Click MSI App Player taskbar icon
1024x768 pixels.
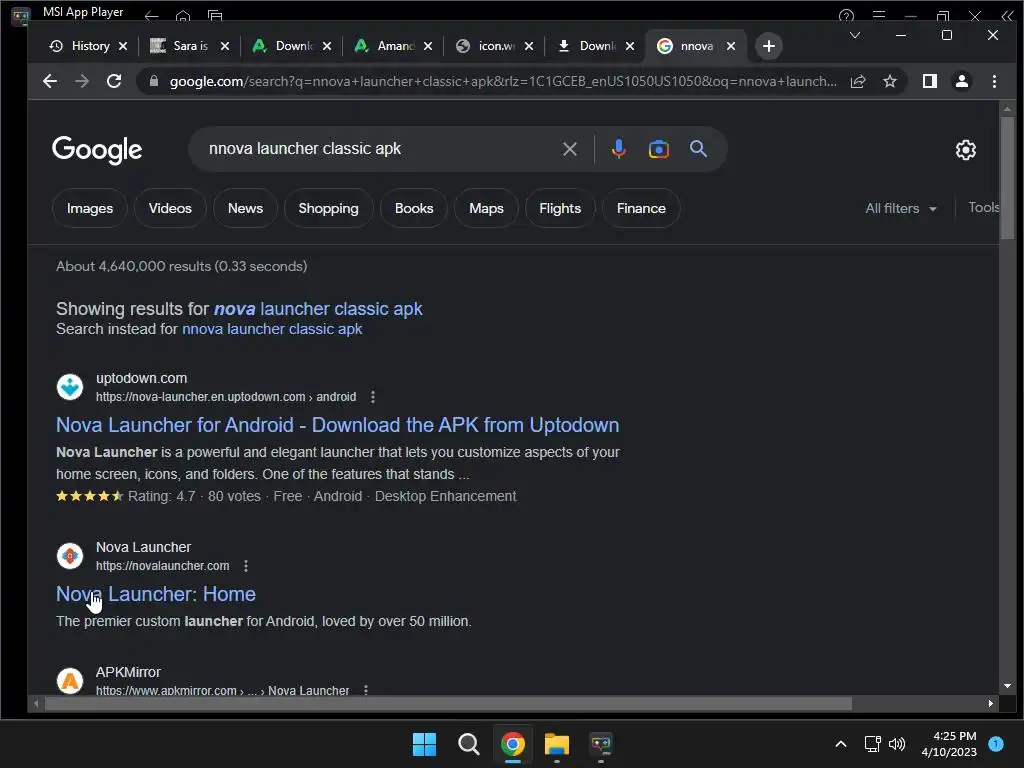pos(601,744)
